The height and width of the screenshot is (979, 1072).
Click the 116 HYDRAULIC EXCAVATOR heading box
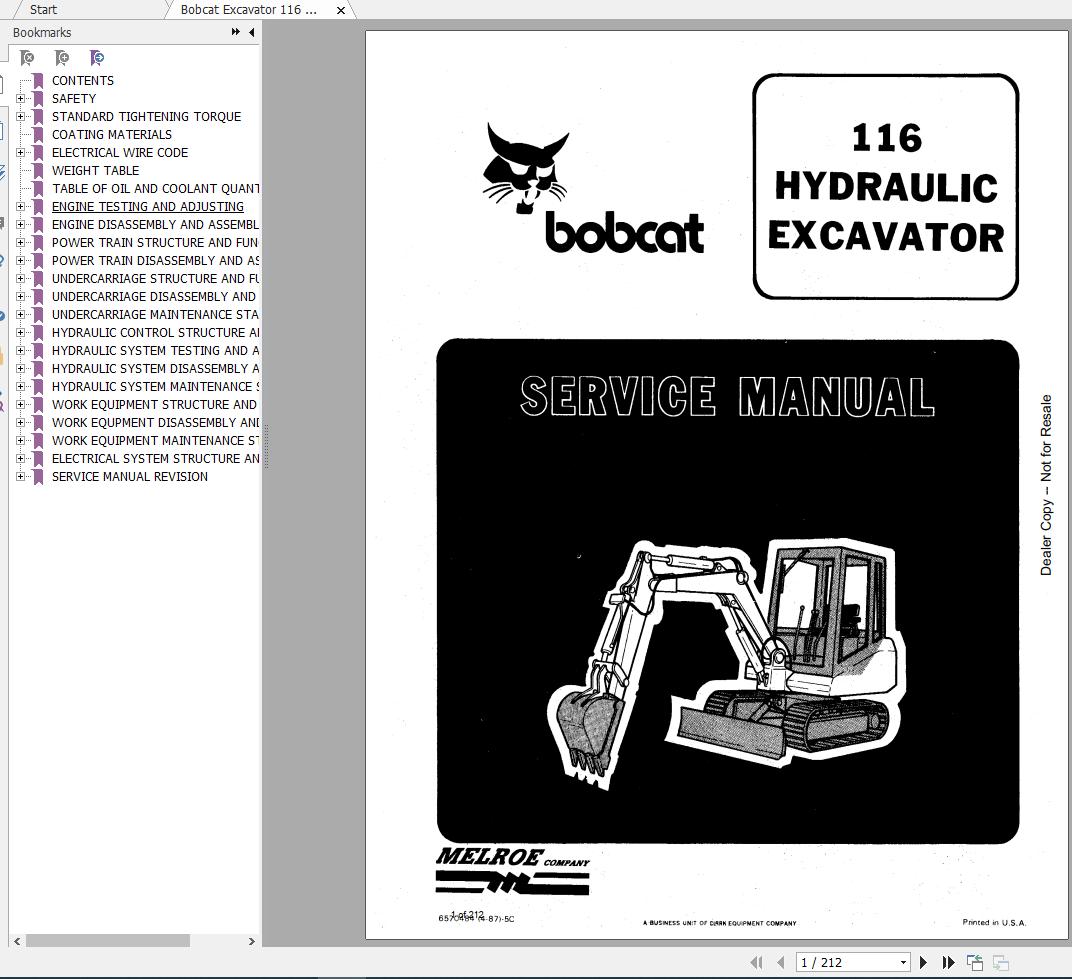pyautogui.click(x=886, y=187)
